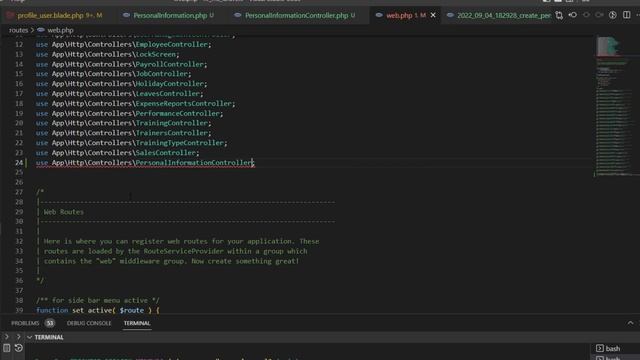Screen dimensions: 640x360
Task: Click line number 39 in the gutter
Action: 19,310
